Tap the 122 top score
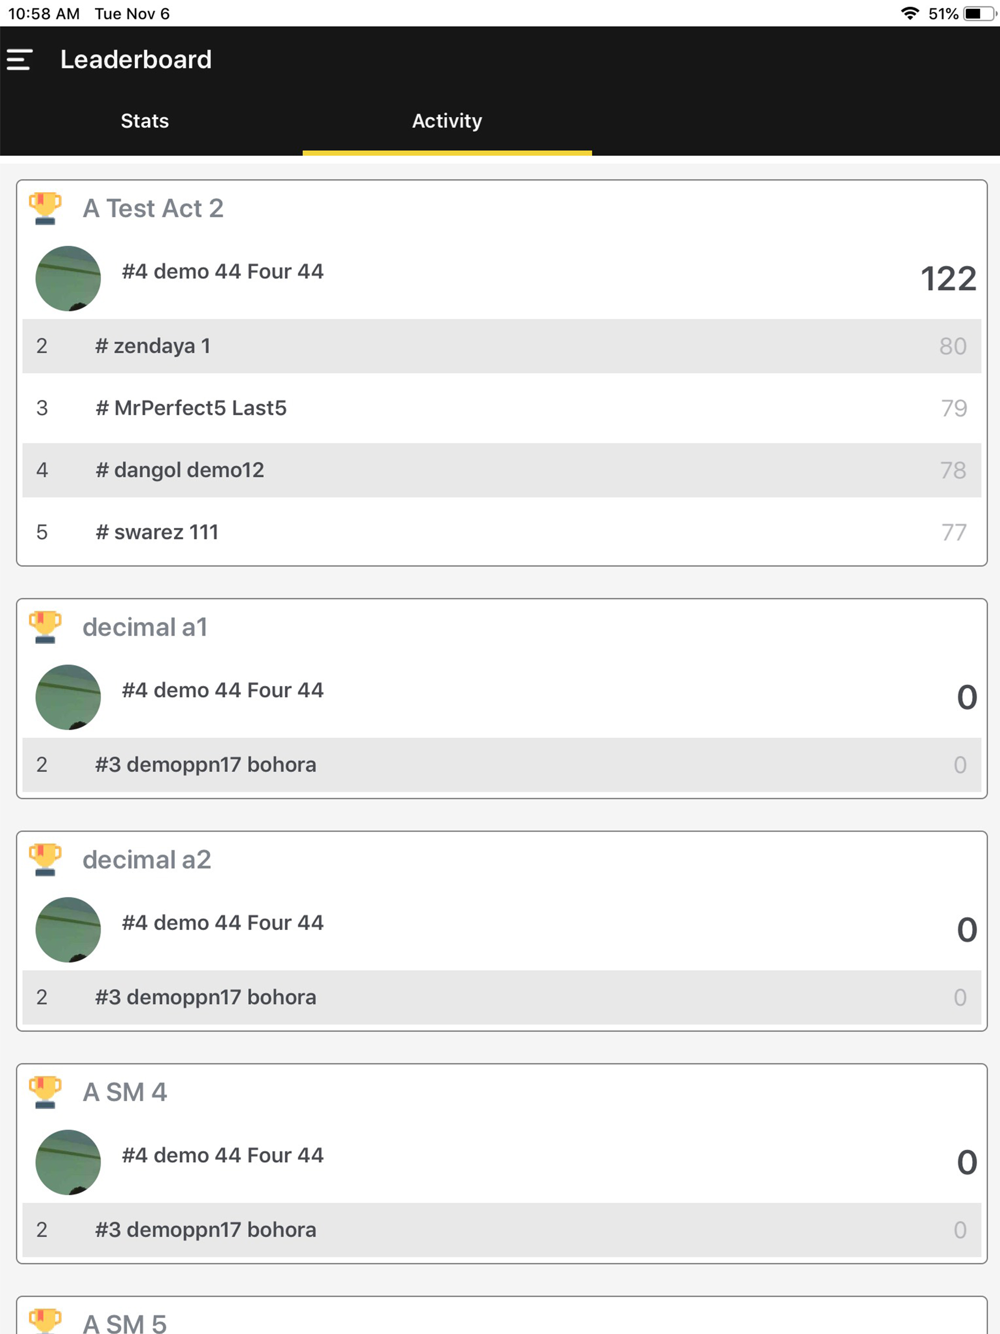 (x=947, y=278)
